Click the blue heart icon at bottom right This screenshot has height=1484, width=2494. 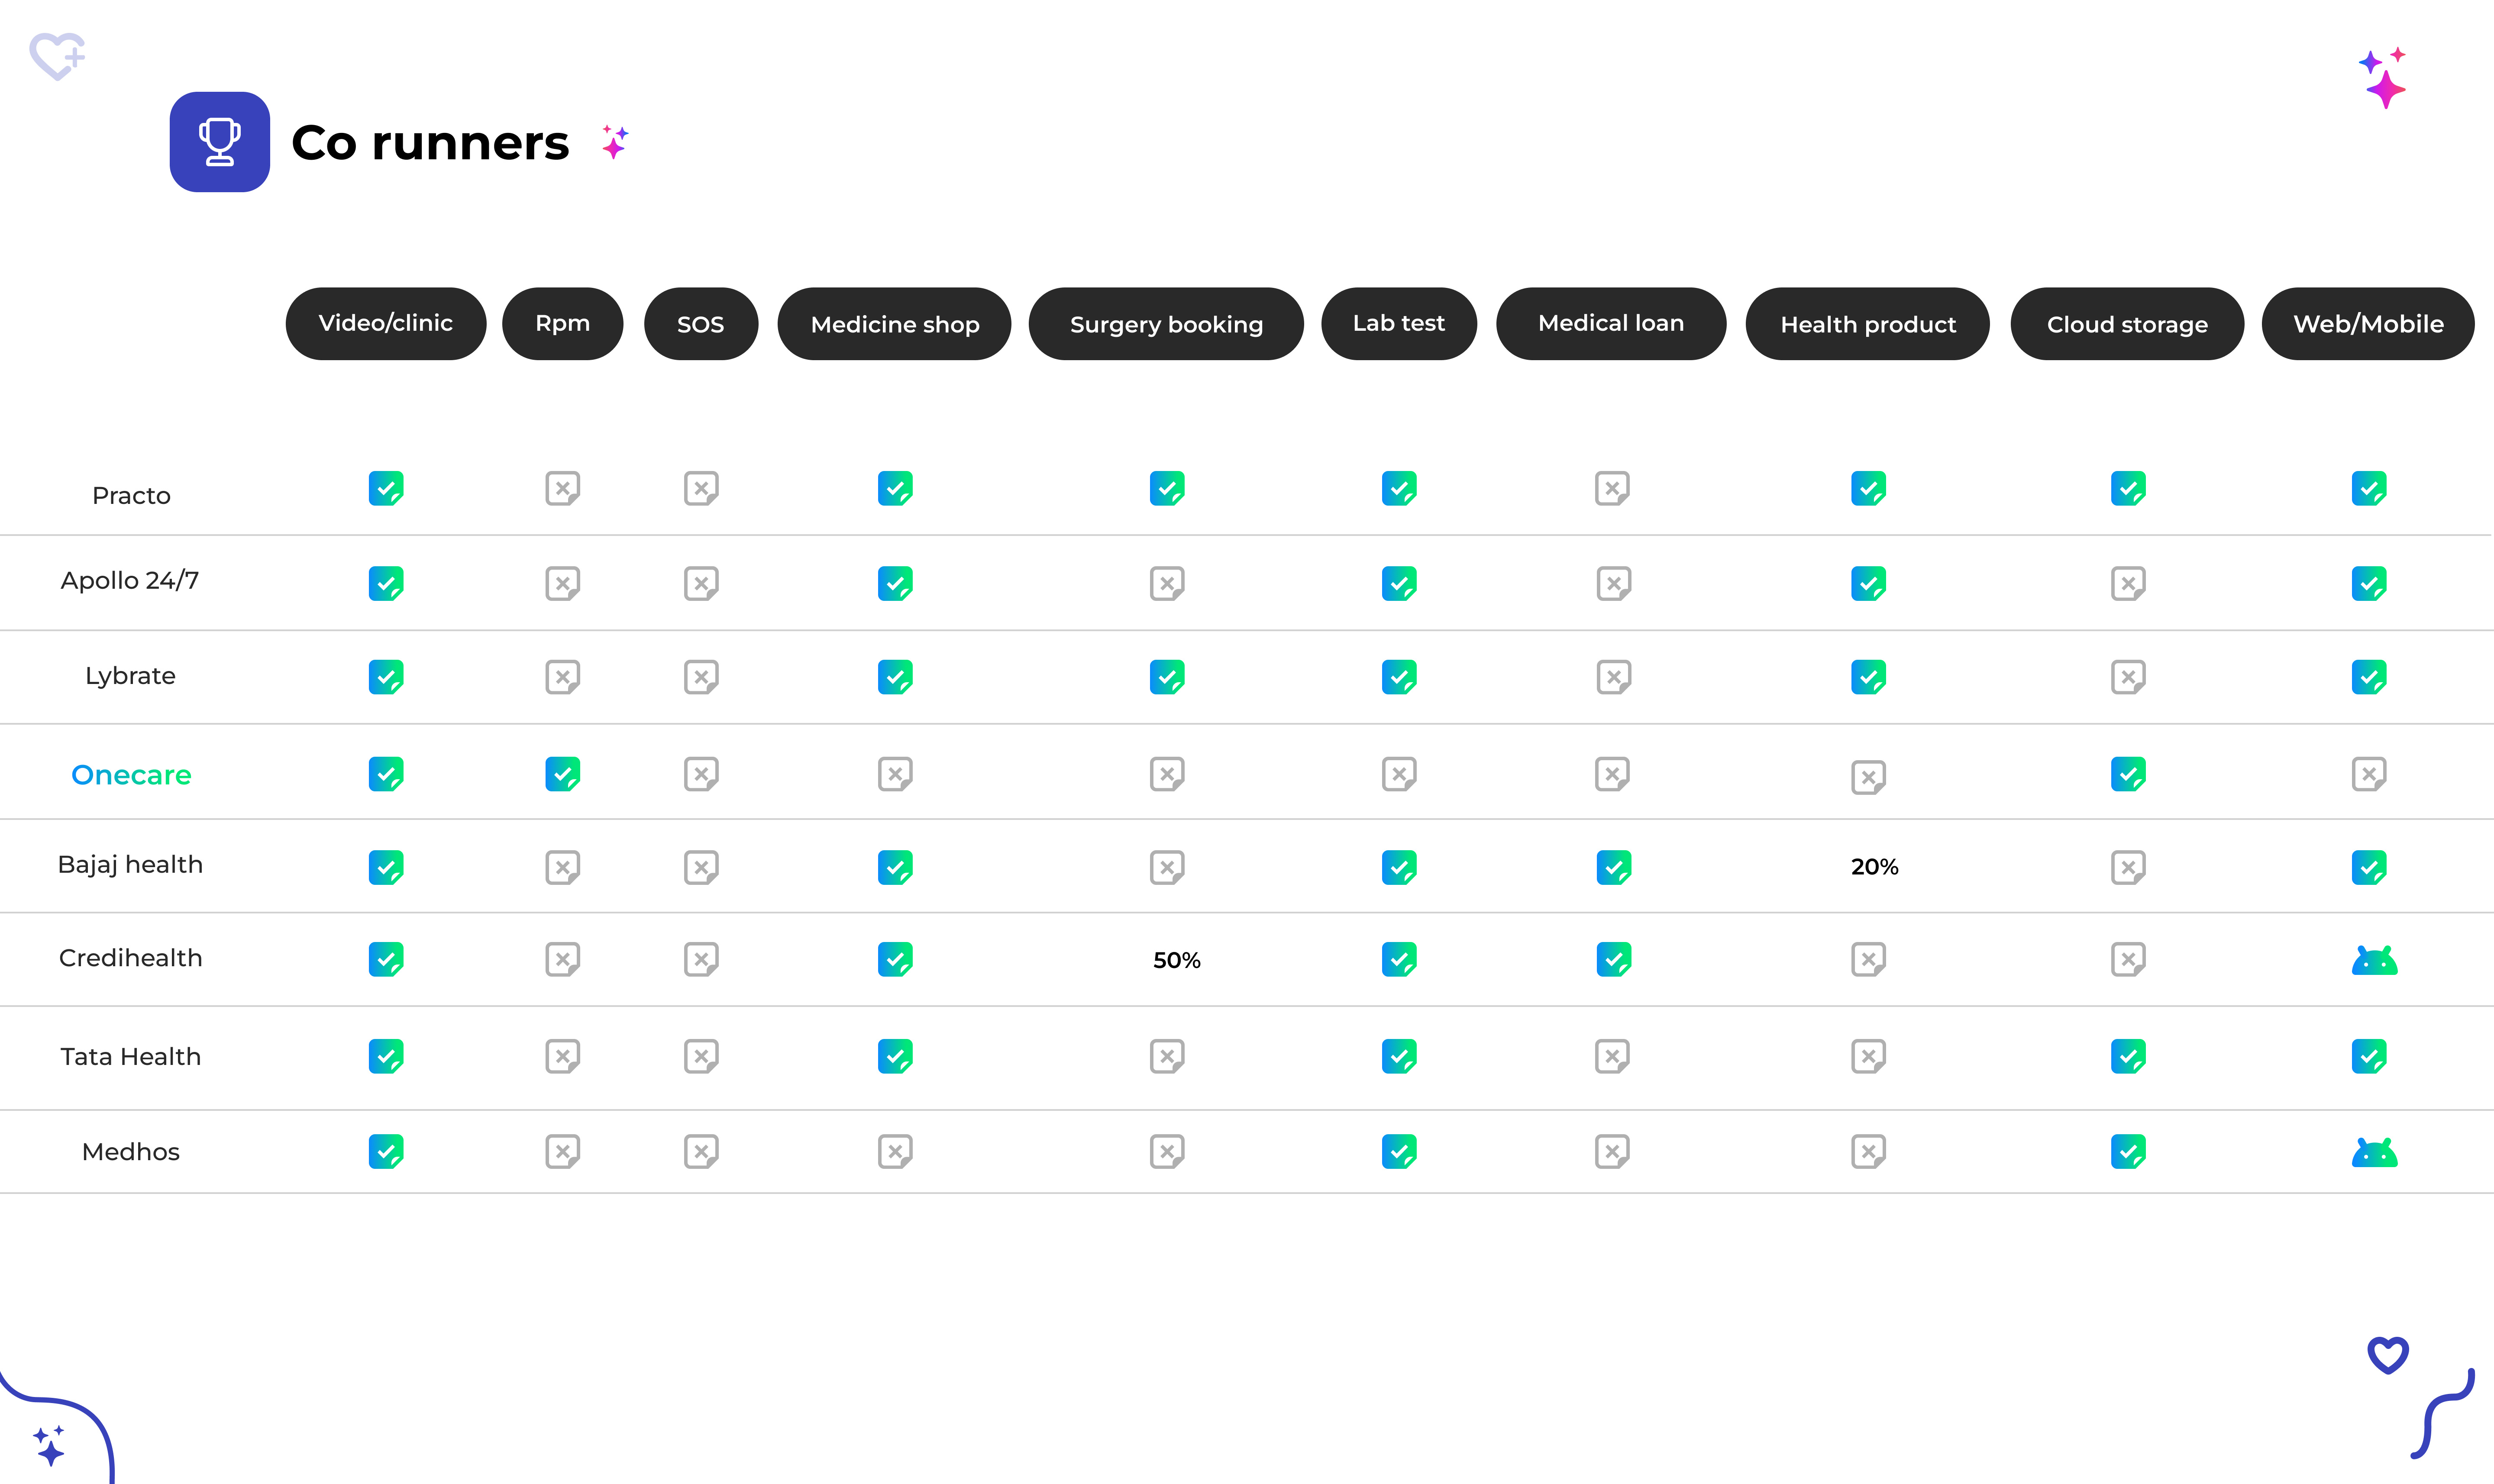click(2388, 1355)
